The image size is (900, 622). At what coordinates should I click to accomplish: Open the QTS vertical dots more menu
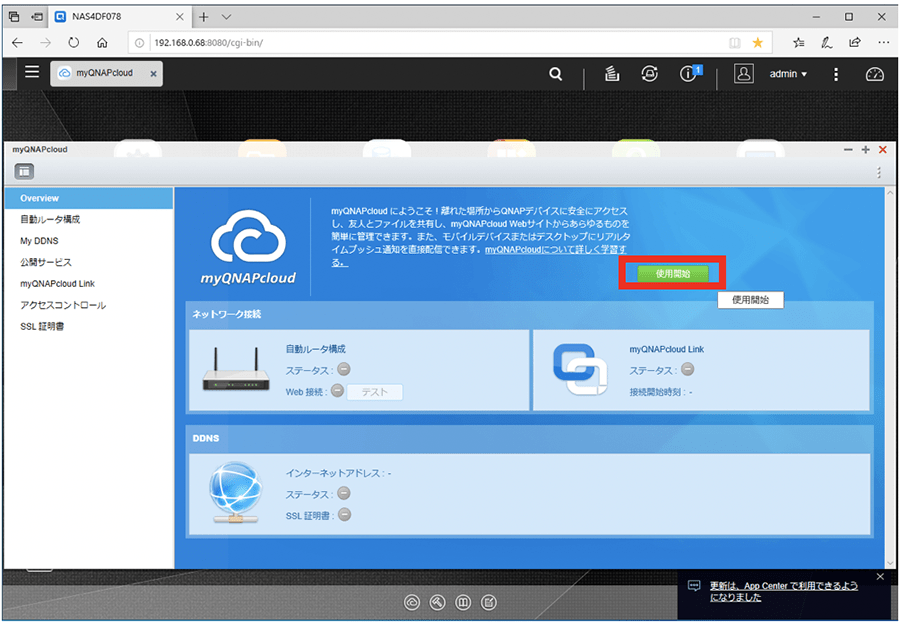click(x=836, y=74)
